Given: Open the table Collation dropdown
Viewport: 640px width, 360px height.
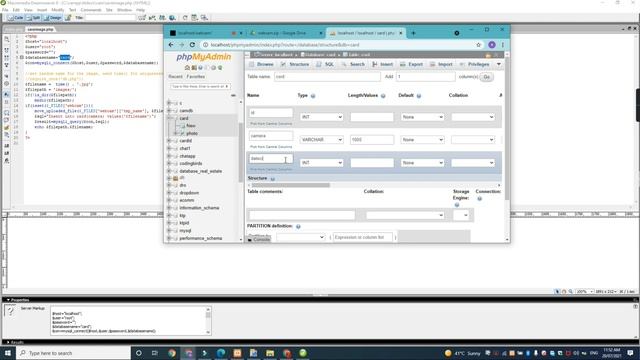Looking at the screenshot, I should coord(405,215).
